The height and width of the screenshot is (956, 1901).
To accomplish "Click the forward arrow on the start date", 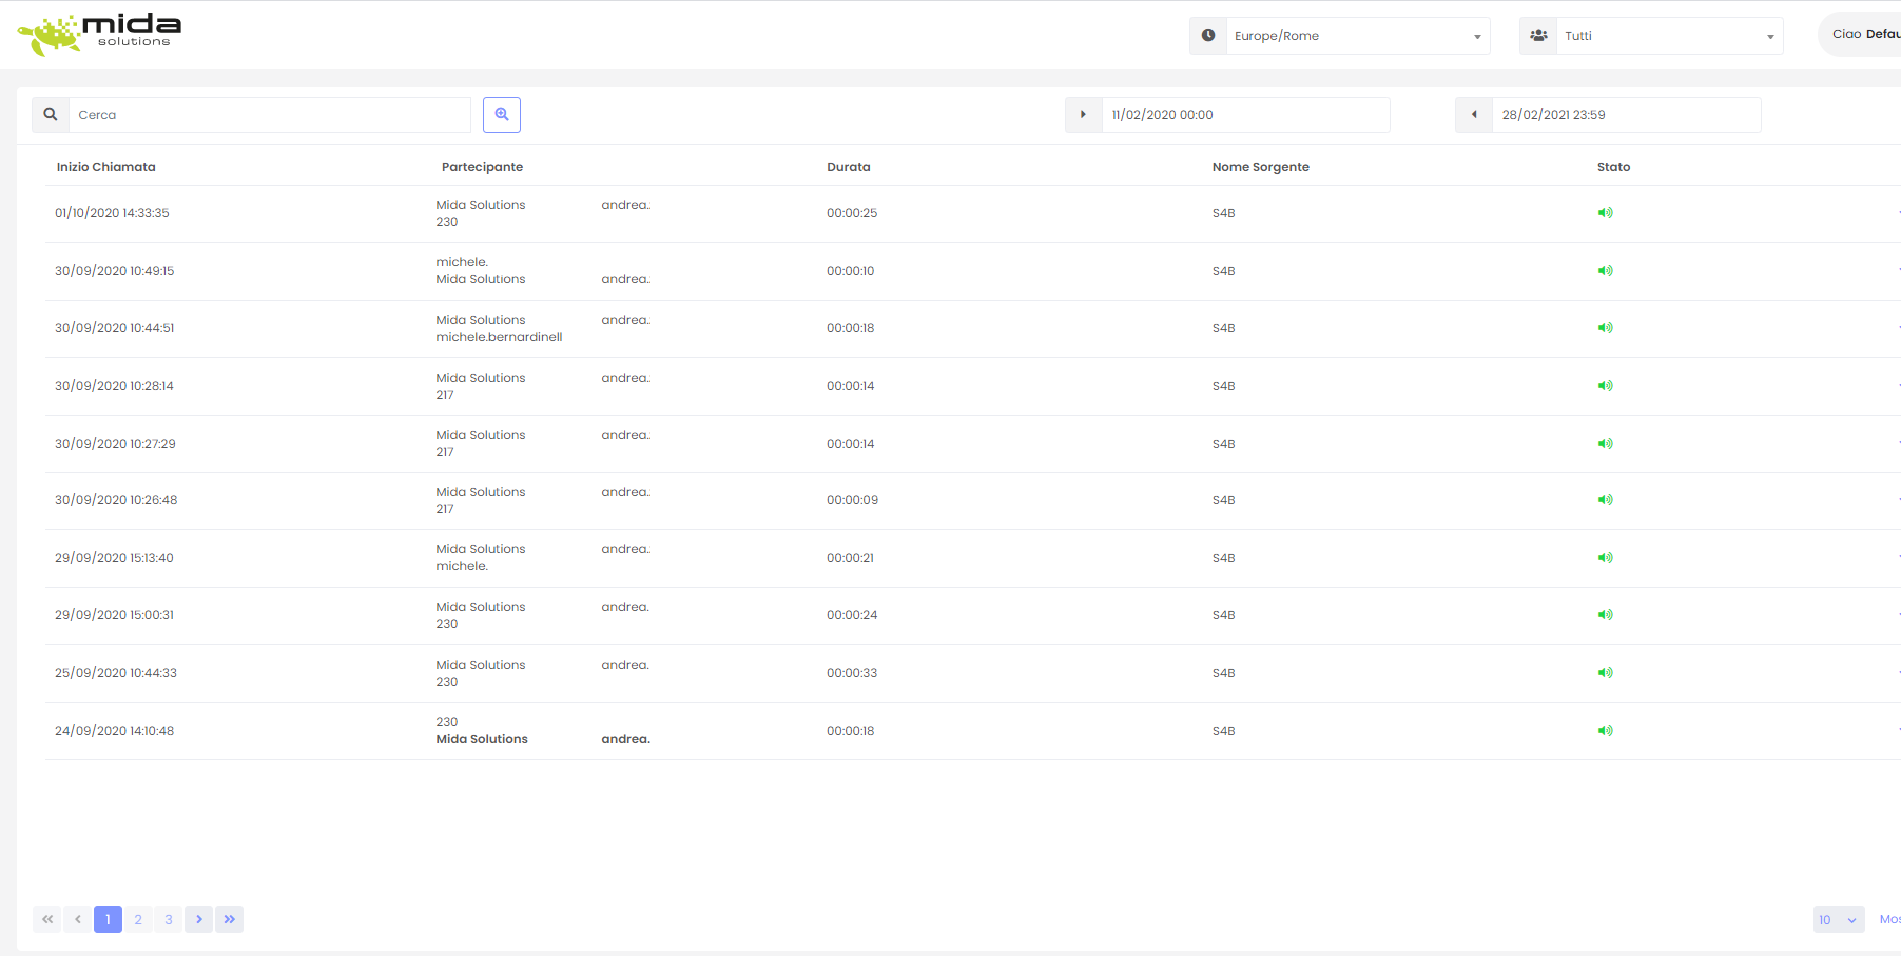I will (1084, 114).
